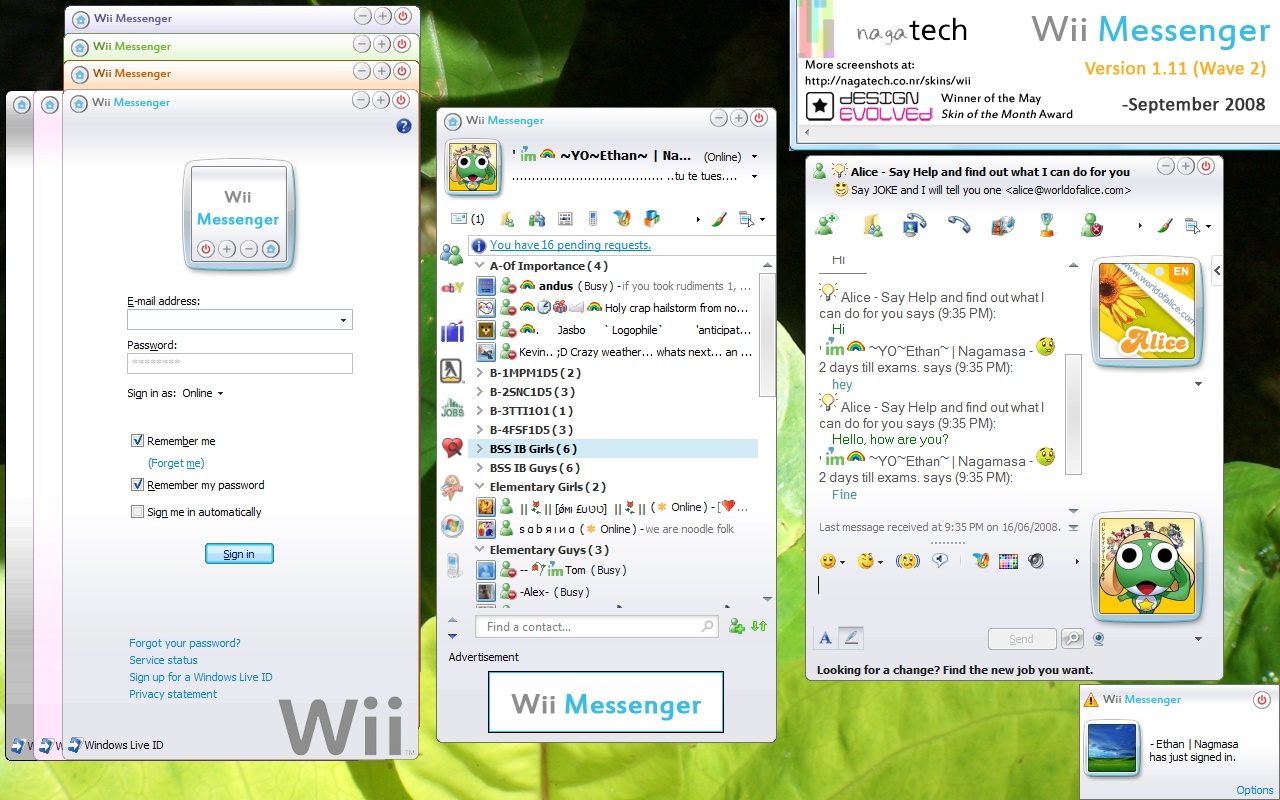Open the eBay tab icon in sidebar
Screen dimensions: 1280x800
pos(452,289)
